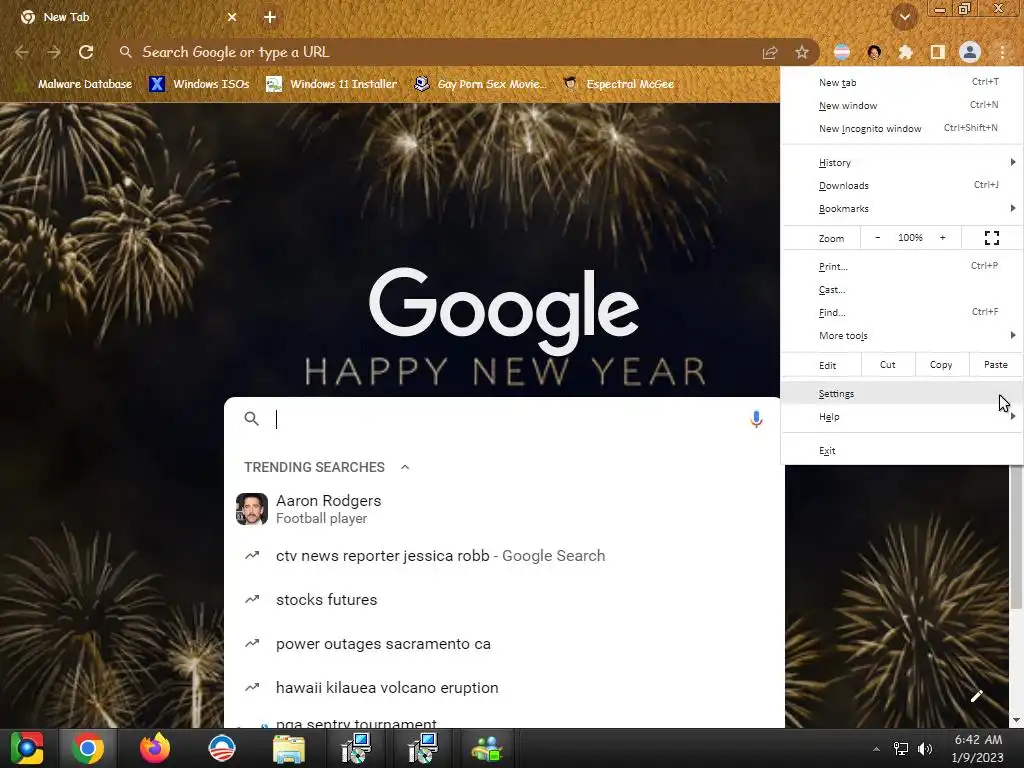The height and width of the screenshot is (768, 1024).
Task: Click the Windows Start button
Action: 27,748
